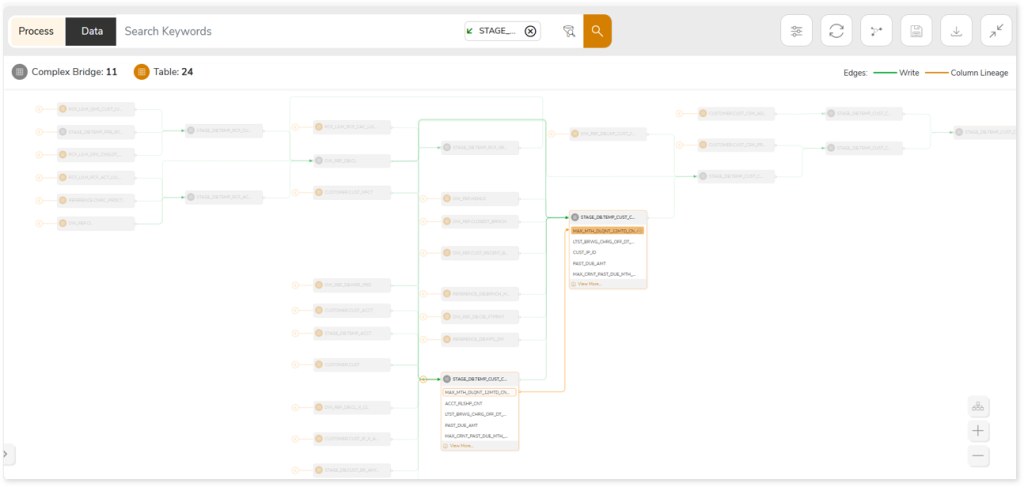
Task: Open the filter settings sliders icon
Action: 796,31
